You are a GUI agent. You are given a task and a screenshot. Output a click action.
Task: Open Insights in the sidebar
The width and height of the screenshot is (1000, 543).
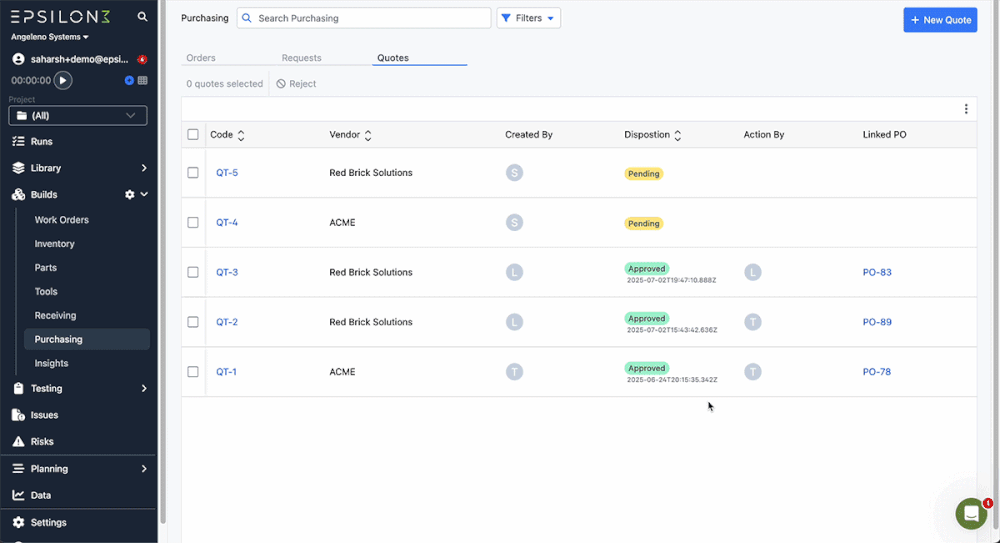click(x=51, y=363)
